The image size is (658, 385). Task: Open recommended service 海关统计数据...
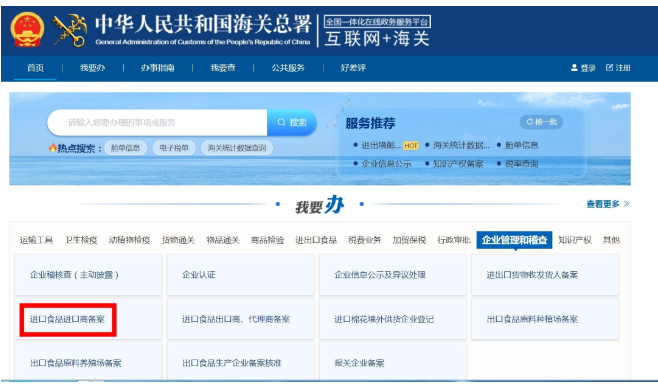461,145
